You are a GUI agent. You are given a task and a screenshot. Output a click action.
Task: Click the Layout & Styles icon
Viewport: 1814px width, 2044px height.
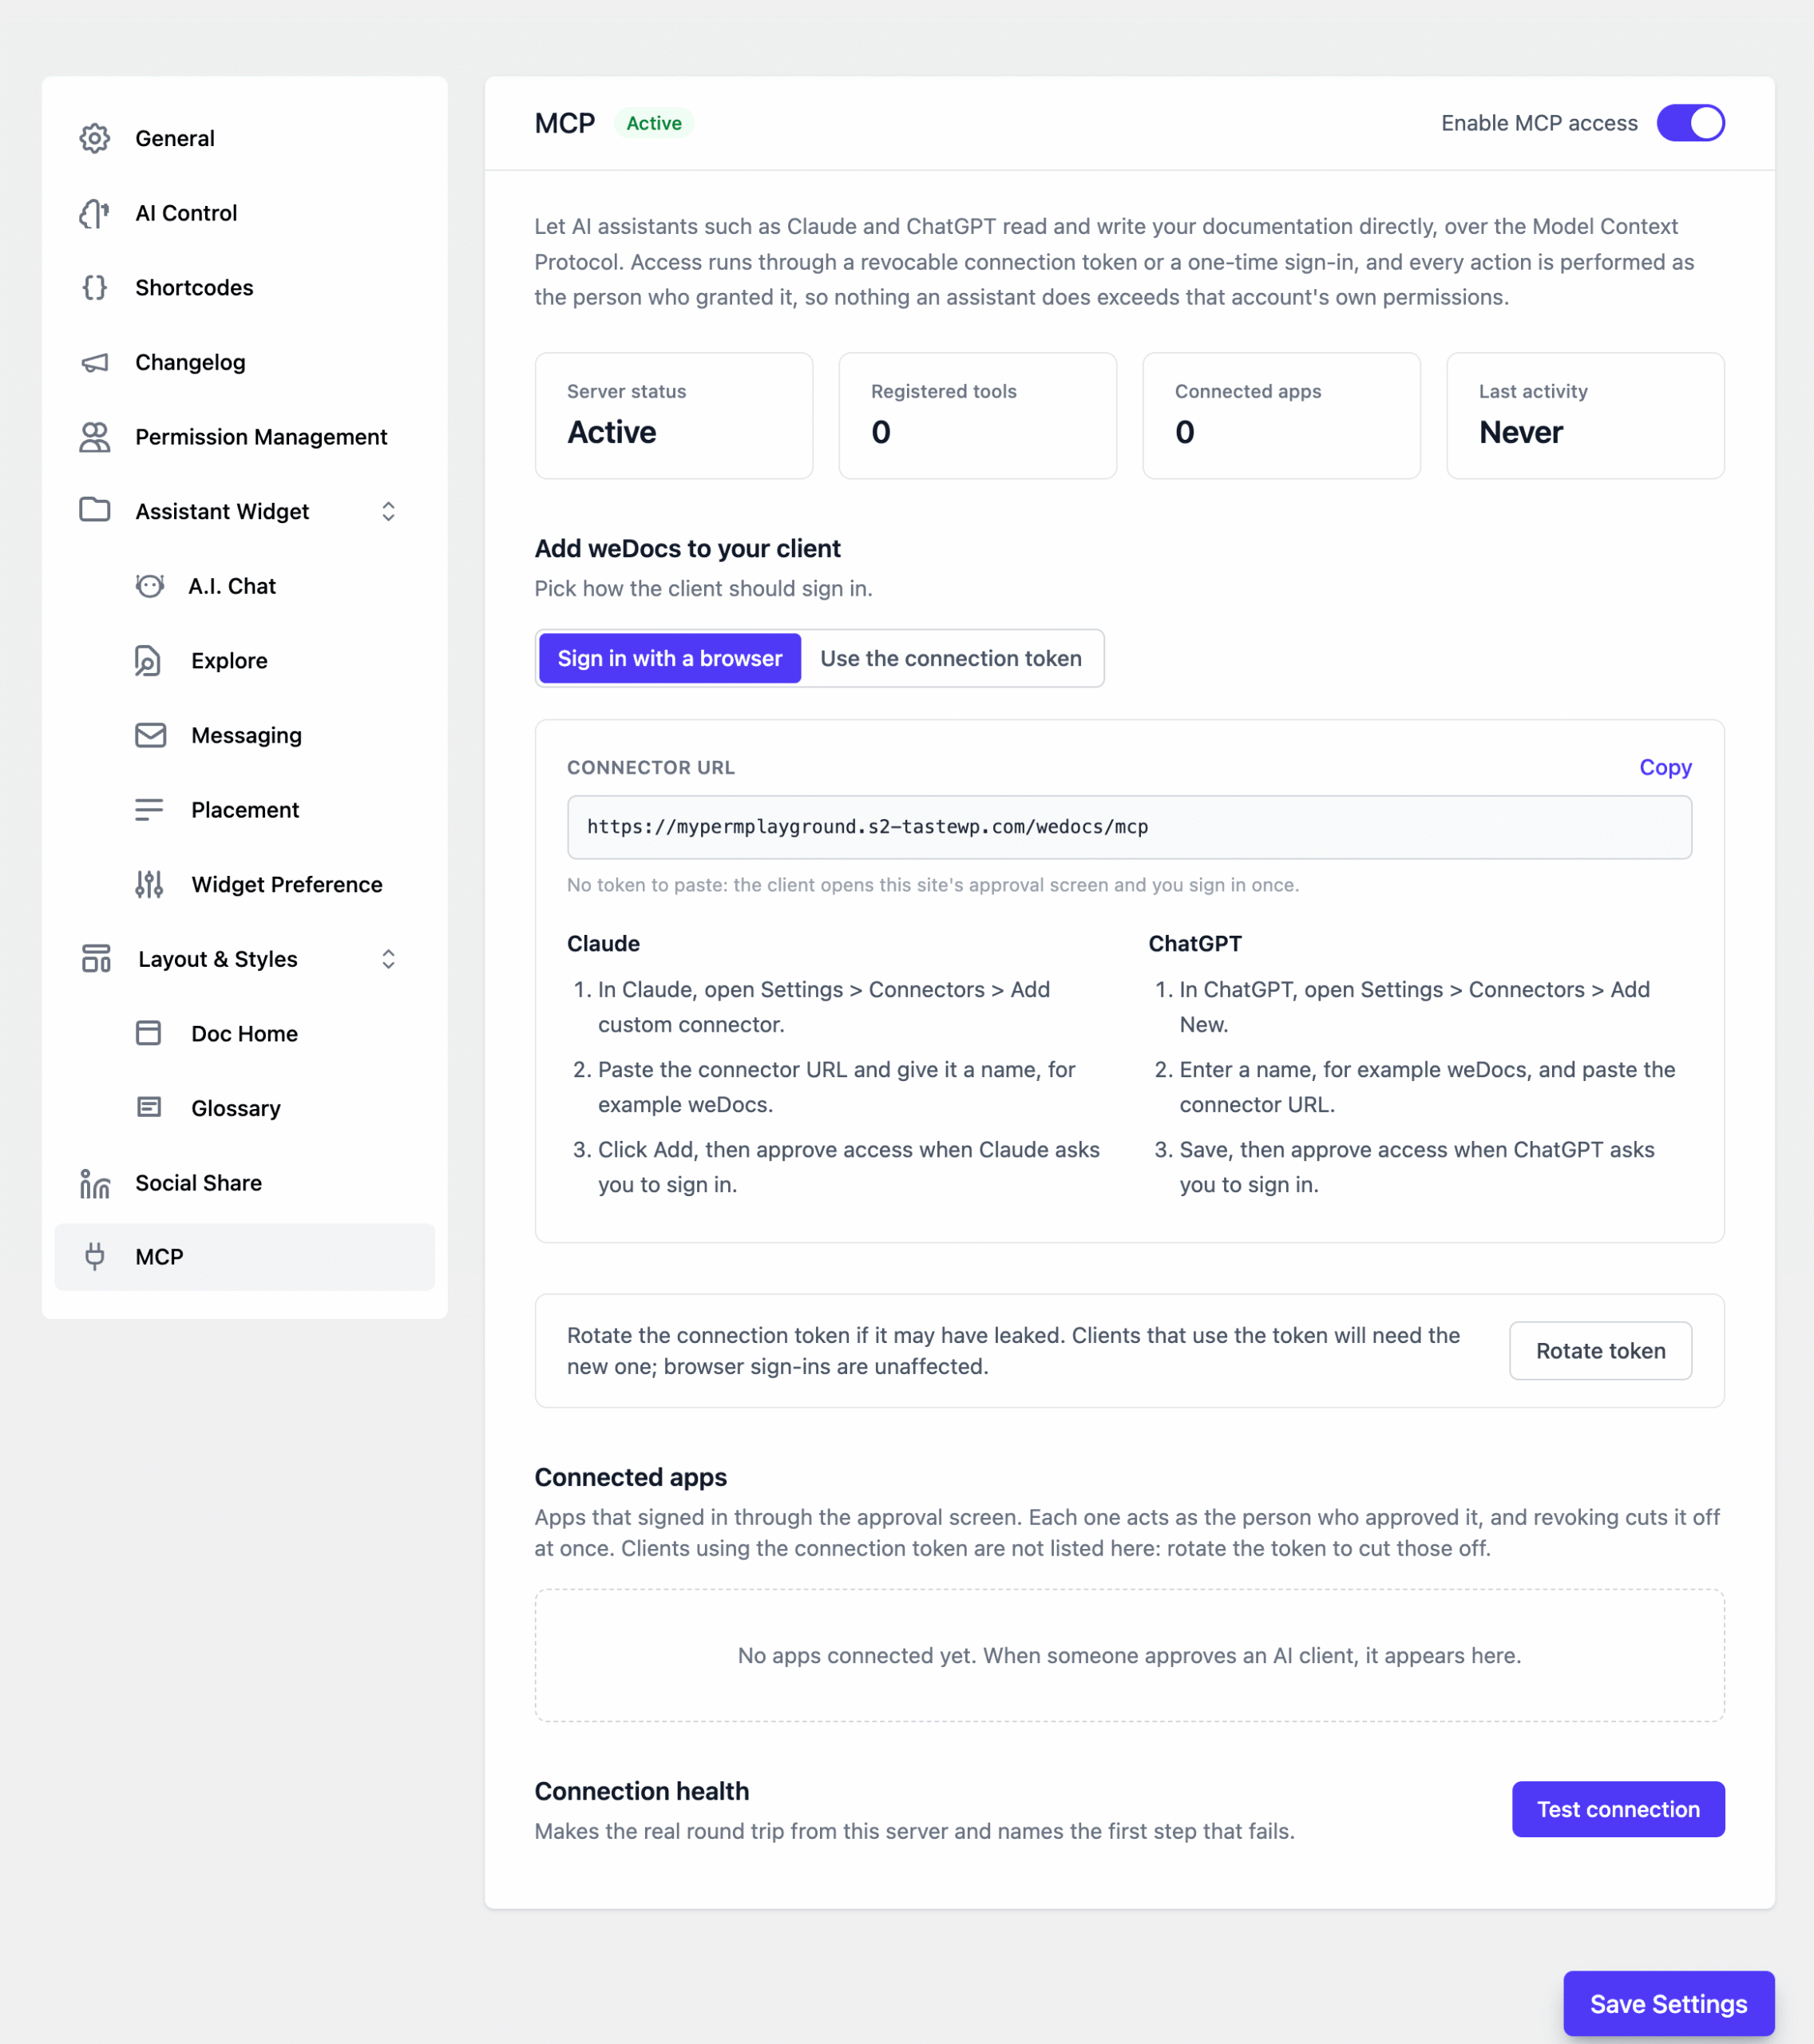pos(96,958)
